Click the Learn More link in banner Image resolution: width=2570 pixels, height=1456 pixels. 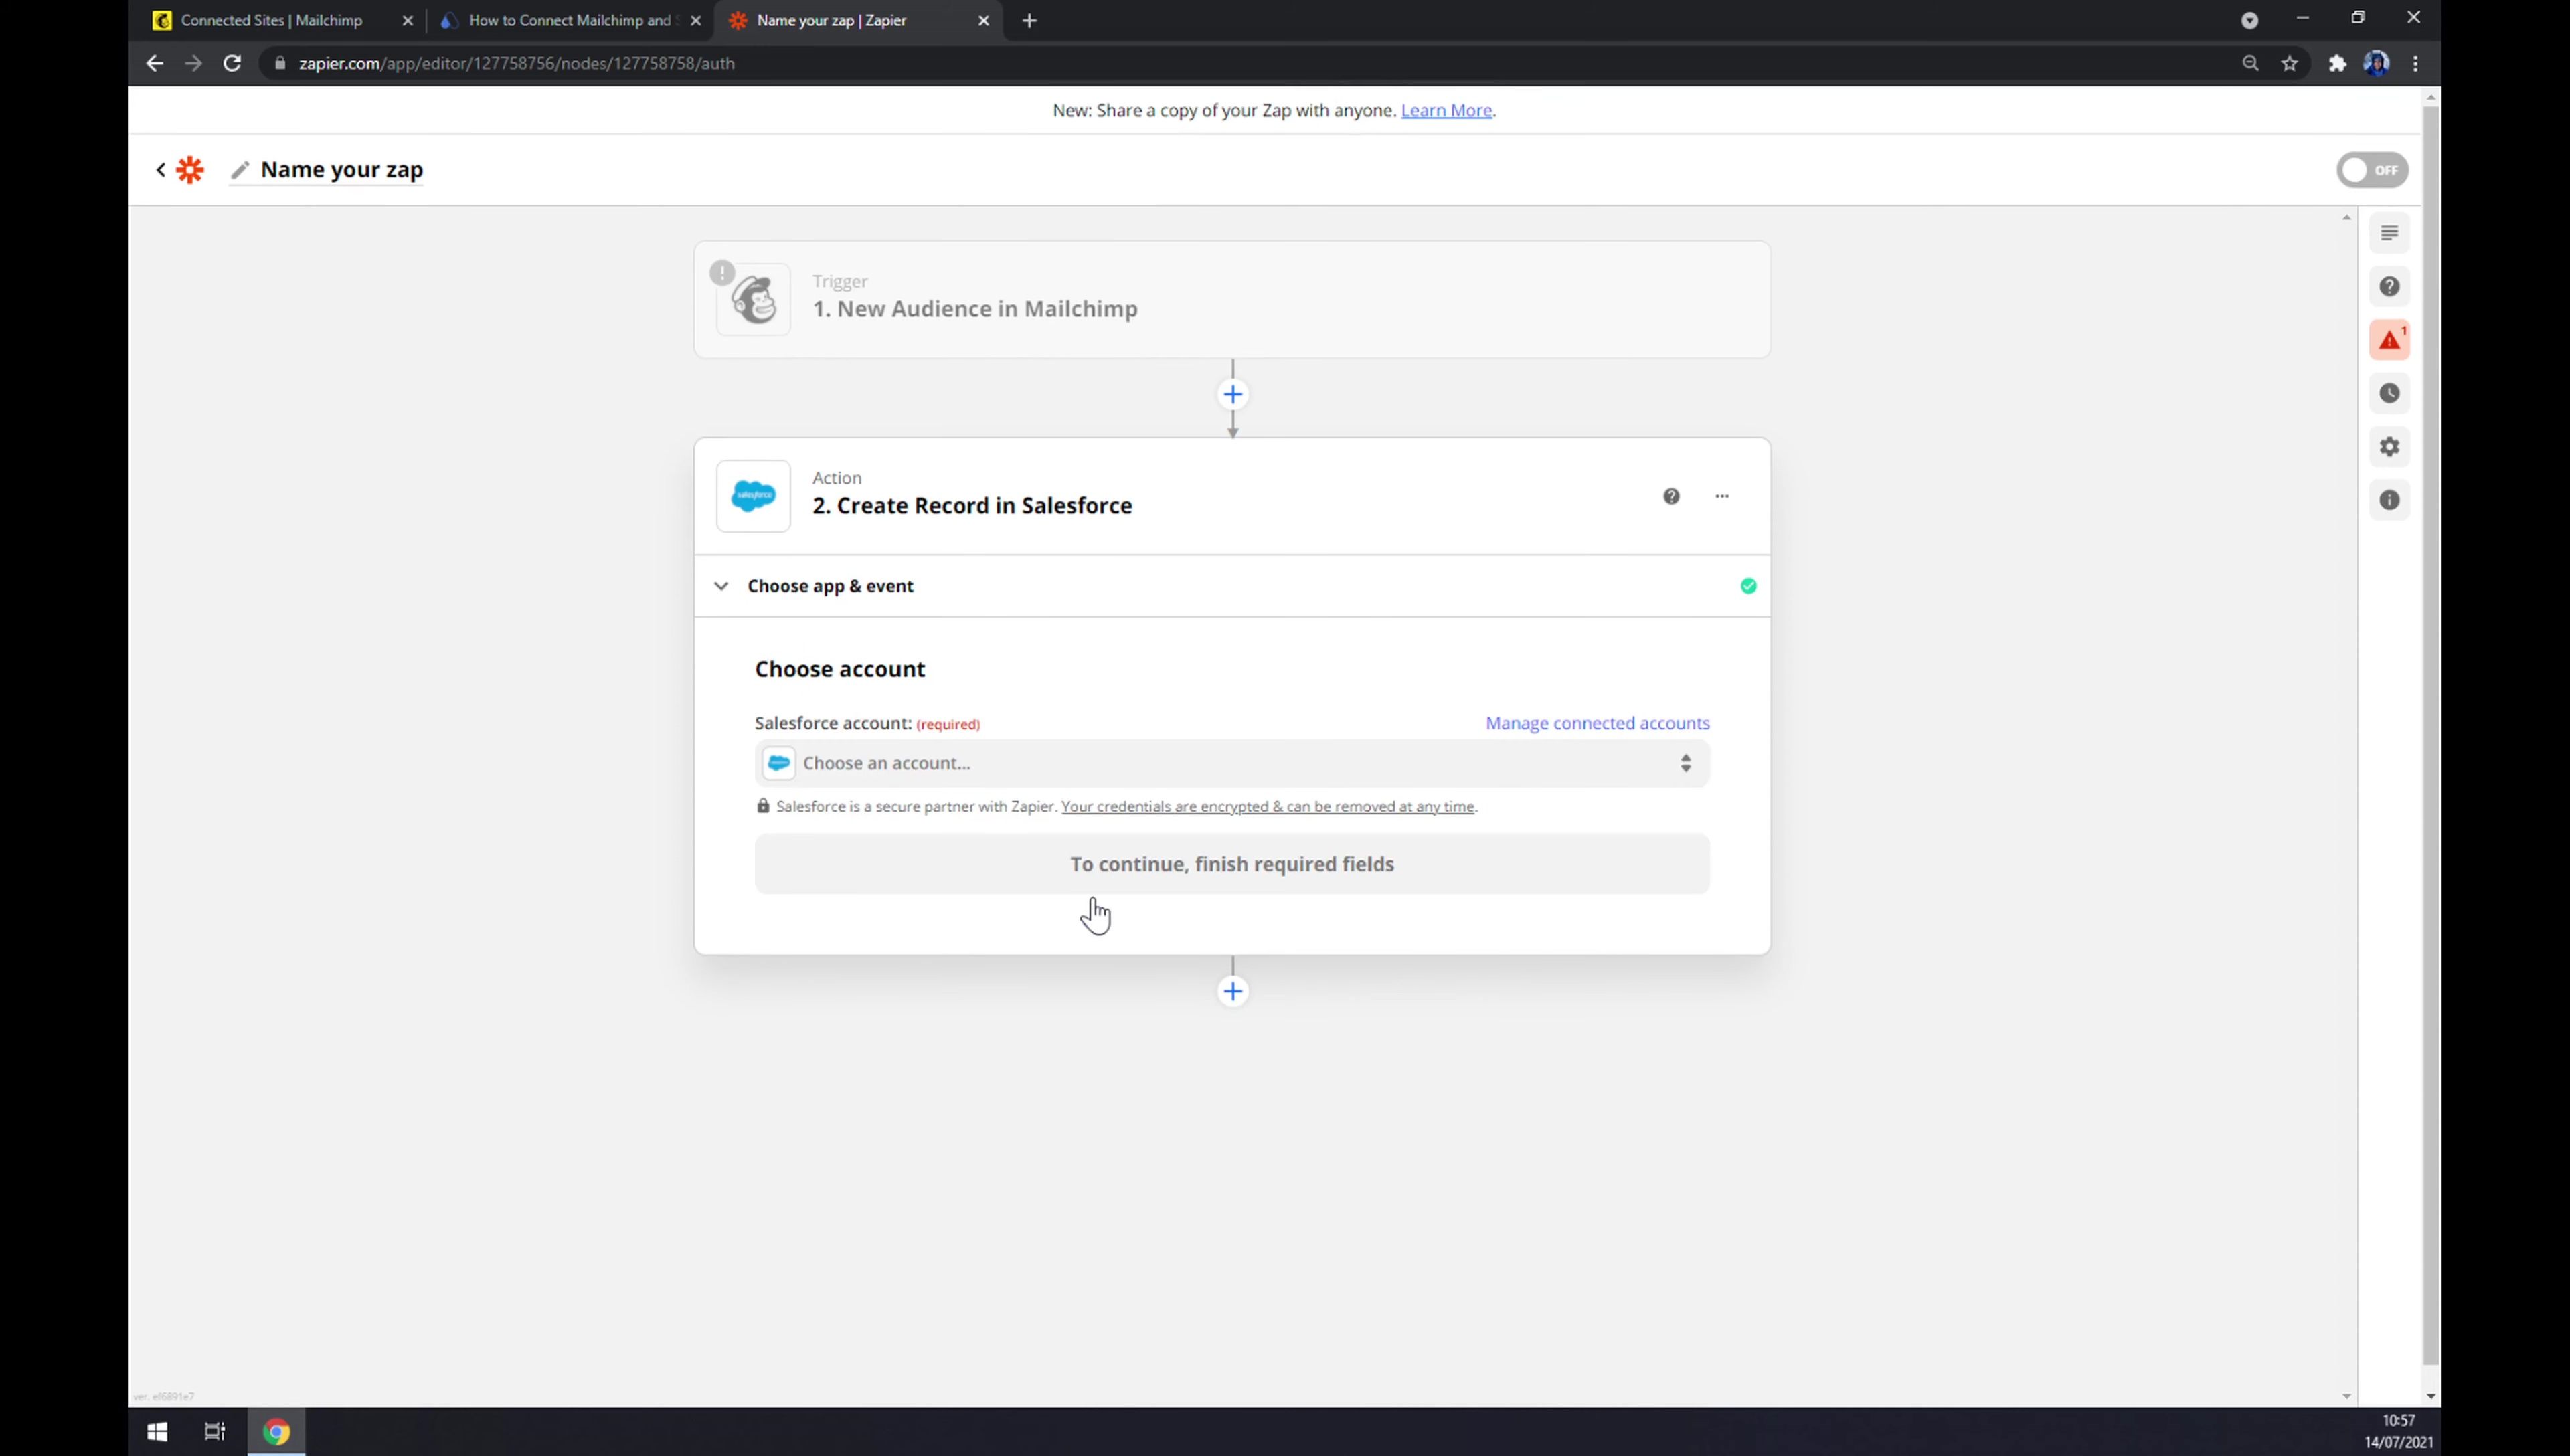[x=1446, y=110]
